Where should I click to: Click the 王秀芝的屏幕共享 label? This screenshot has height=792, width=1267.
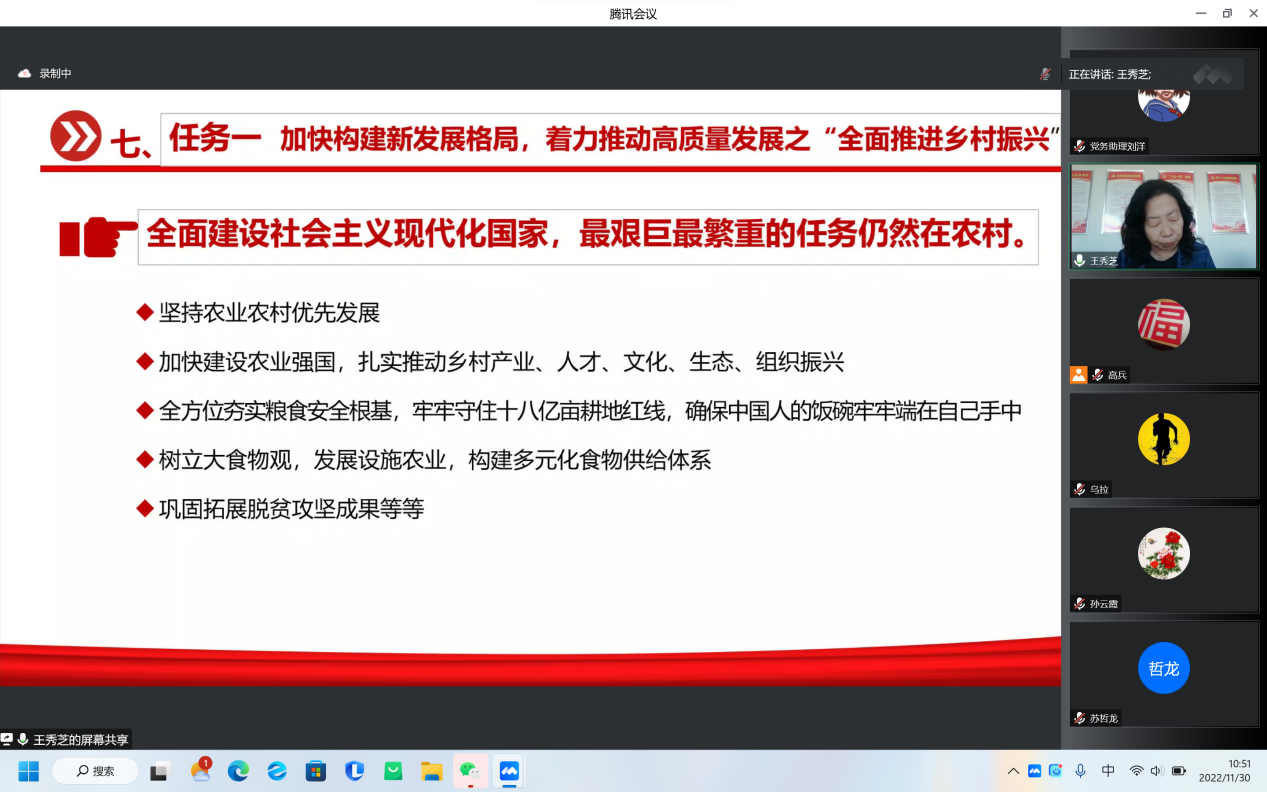coord(80,740)
